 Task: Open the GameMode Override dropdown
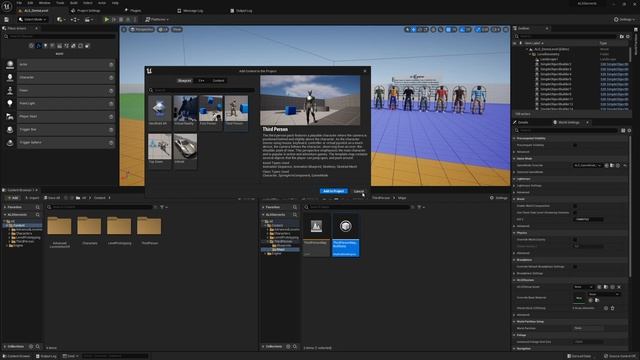[x=587, y=165]
